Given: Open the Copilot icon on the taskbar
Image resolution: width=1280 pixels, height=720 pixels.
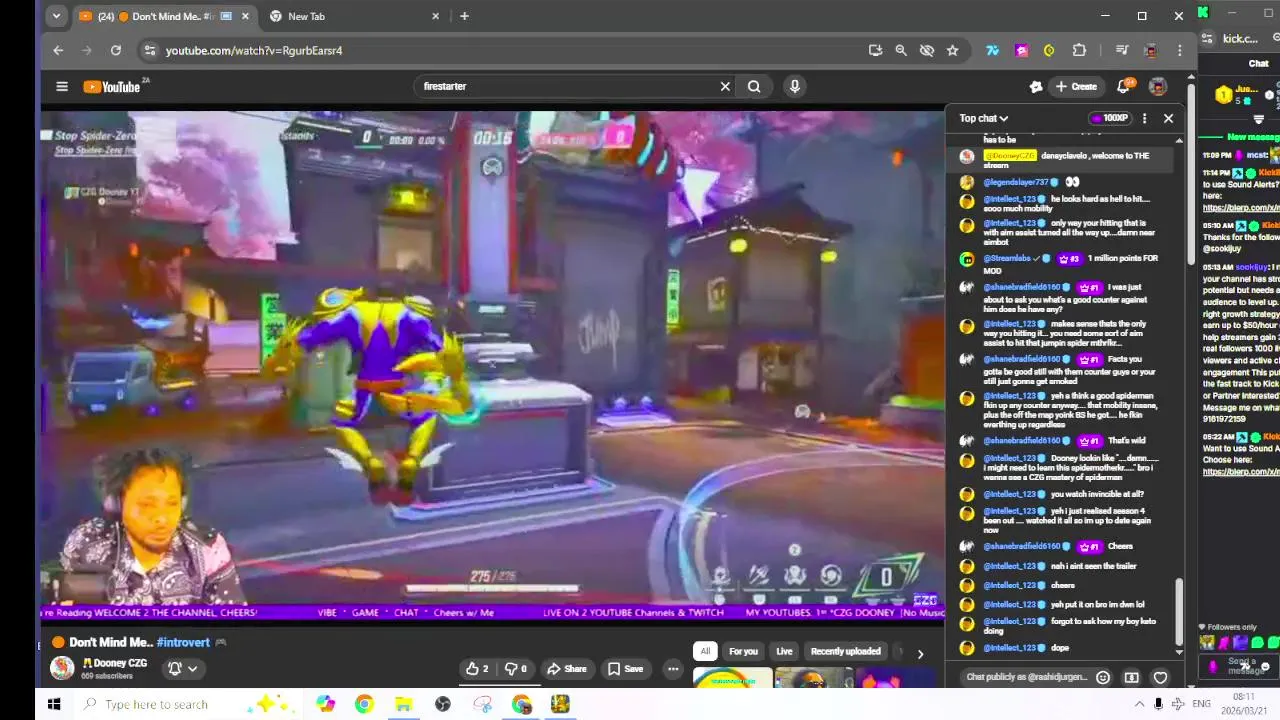Looking at the screenshot, I should click(x=325, y=704).
